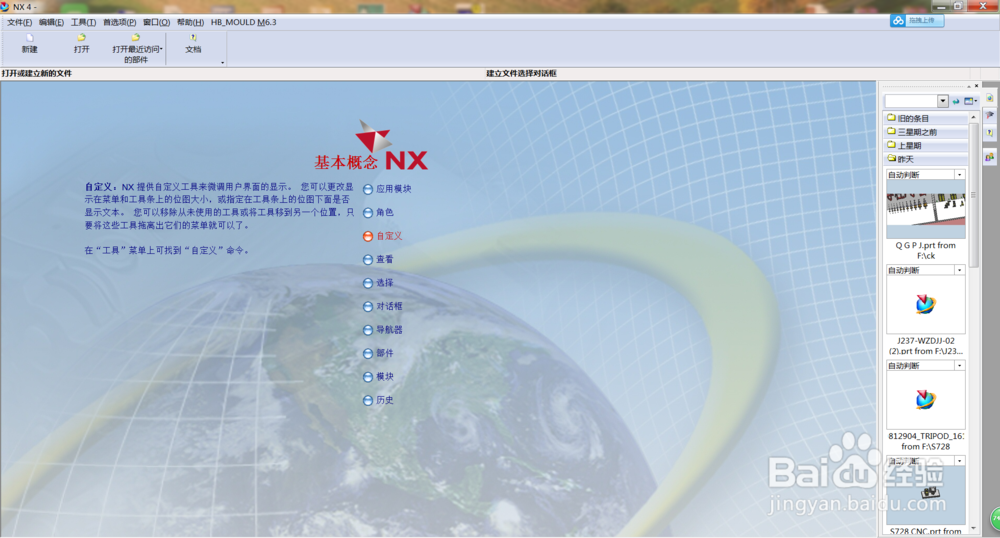Select the 应用模块 concept link
The image size is (1000, 538).
(x=387, y=189)
